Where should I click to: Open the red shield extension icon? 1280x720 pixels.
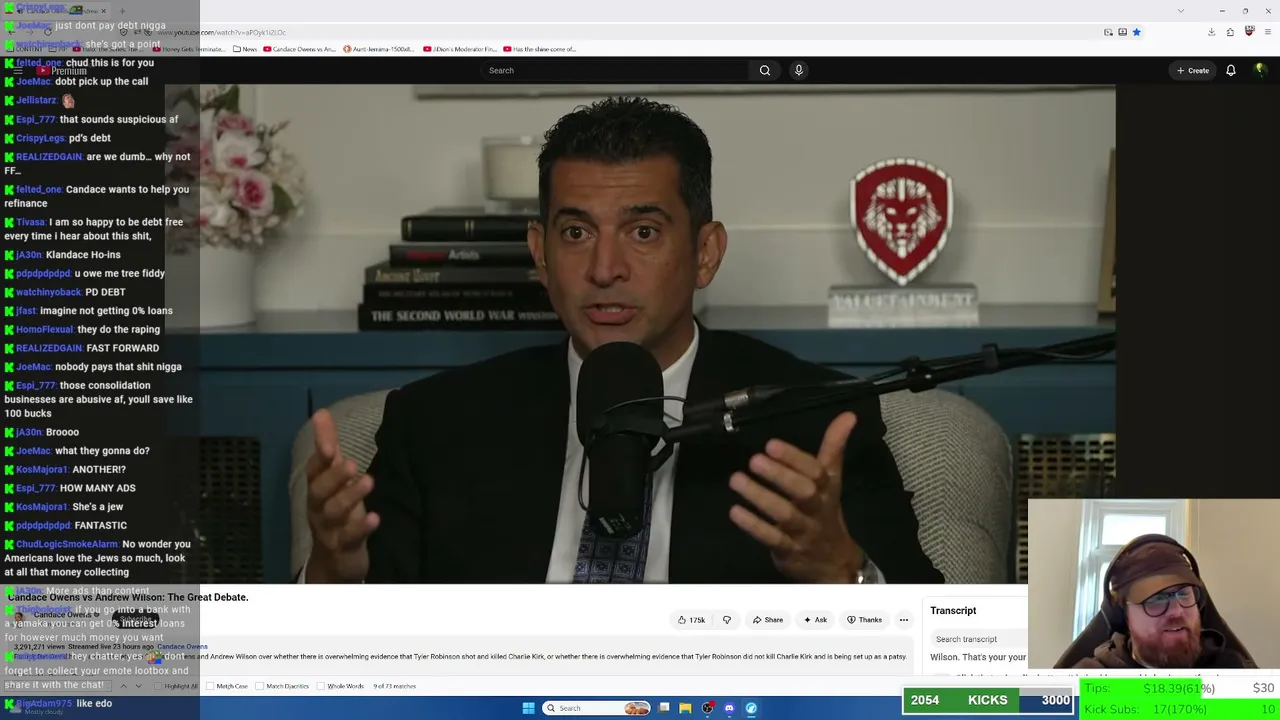pyautogui.click(x=1249, y=32)
